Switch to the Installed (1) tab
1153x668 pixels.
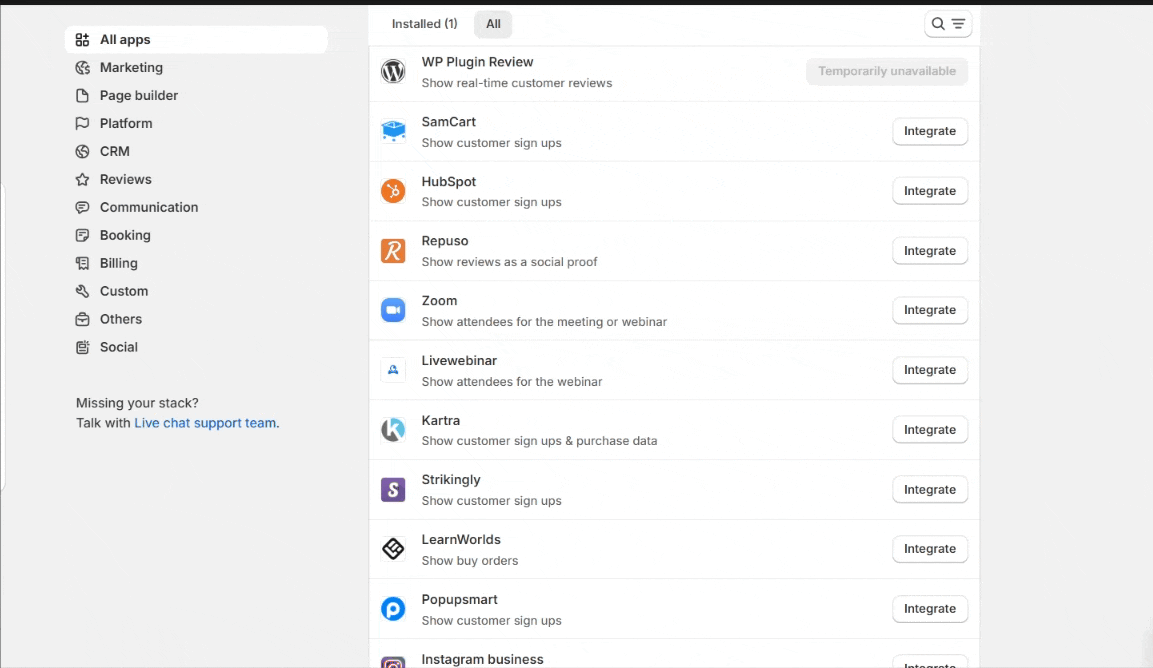(x=424, y=24)
